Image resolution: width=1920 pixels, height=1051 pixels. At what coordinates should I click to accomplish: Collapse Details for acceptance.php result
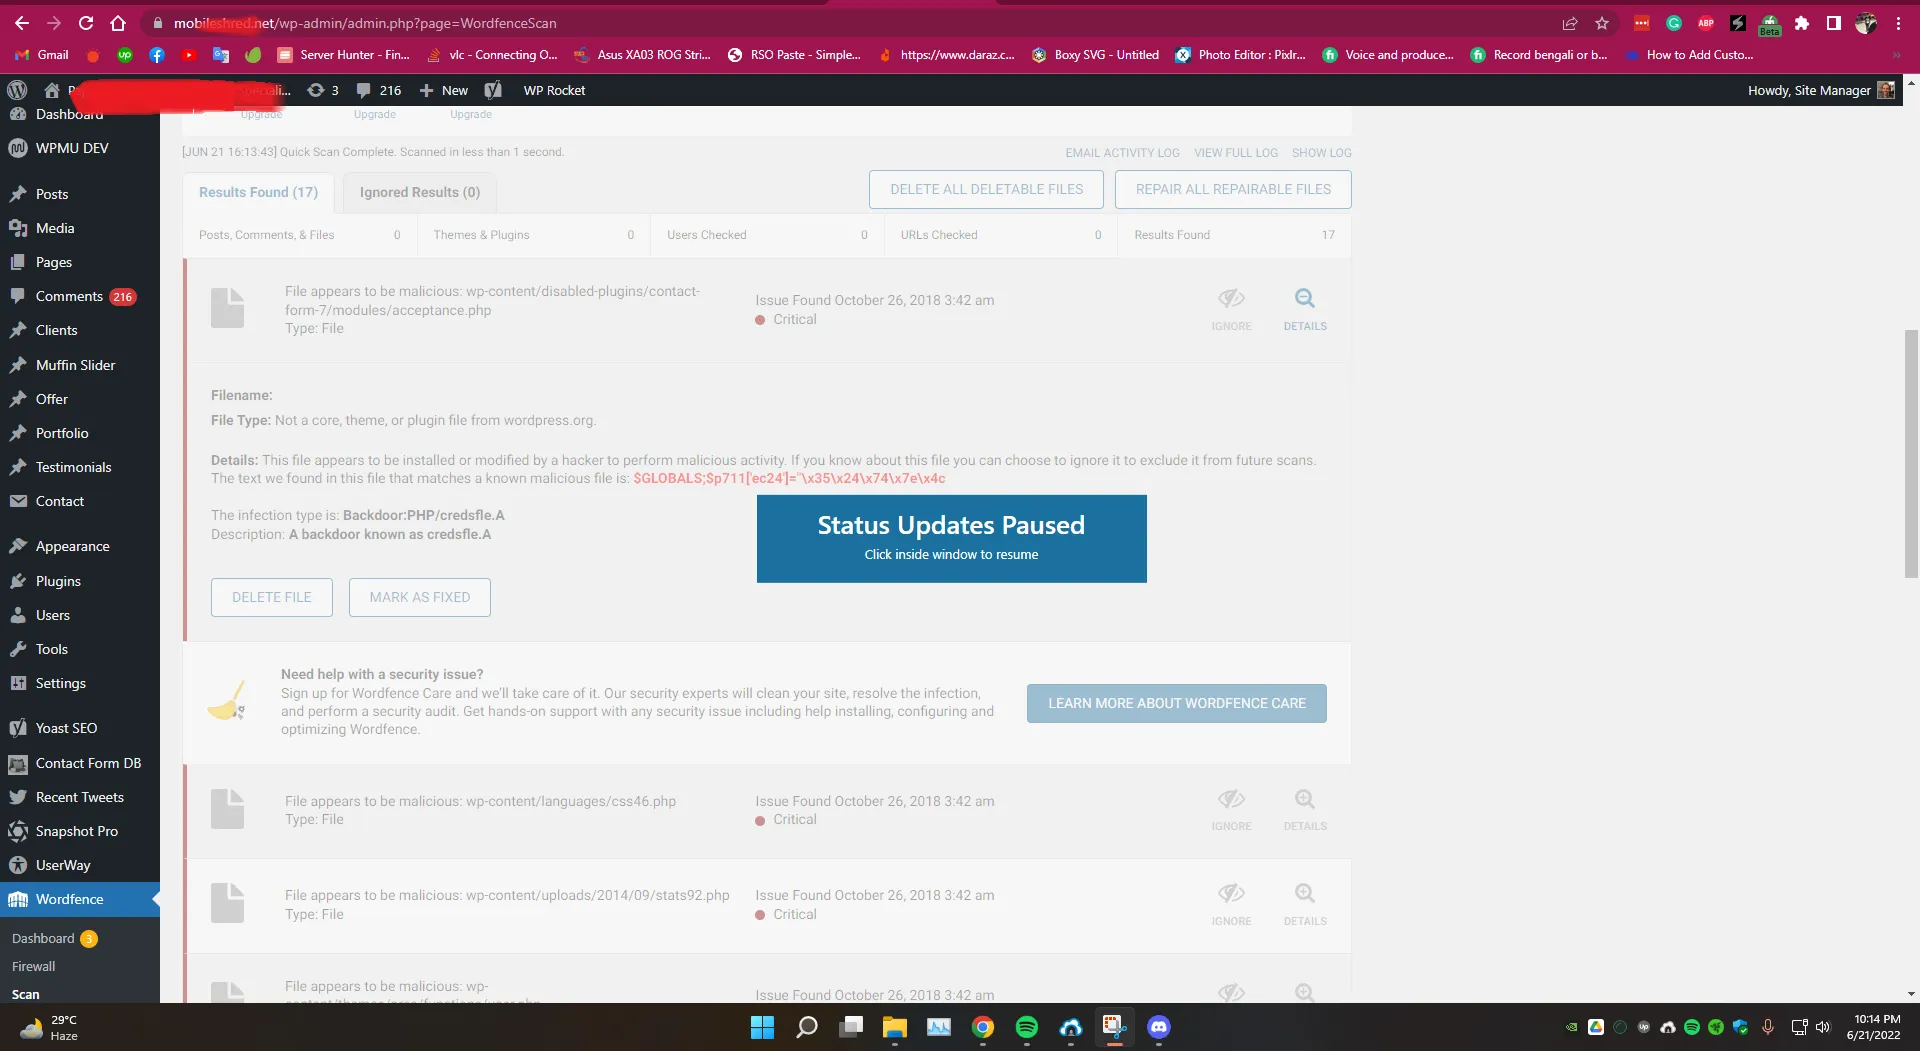(1305, 309)
